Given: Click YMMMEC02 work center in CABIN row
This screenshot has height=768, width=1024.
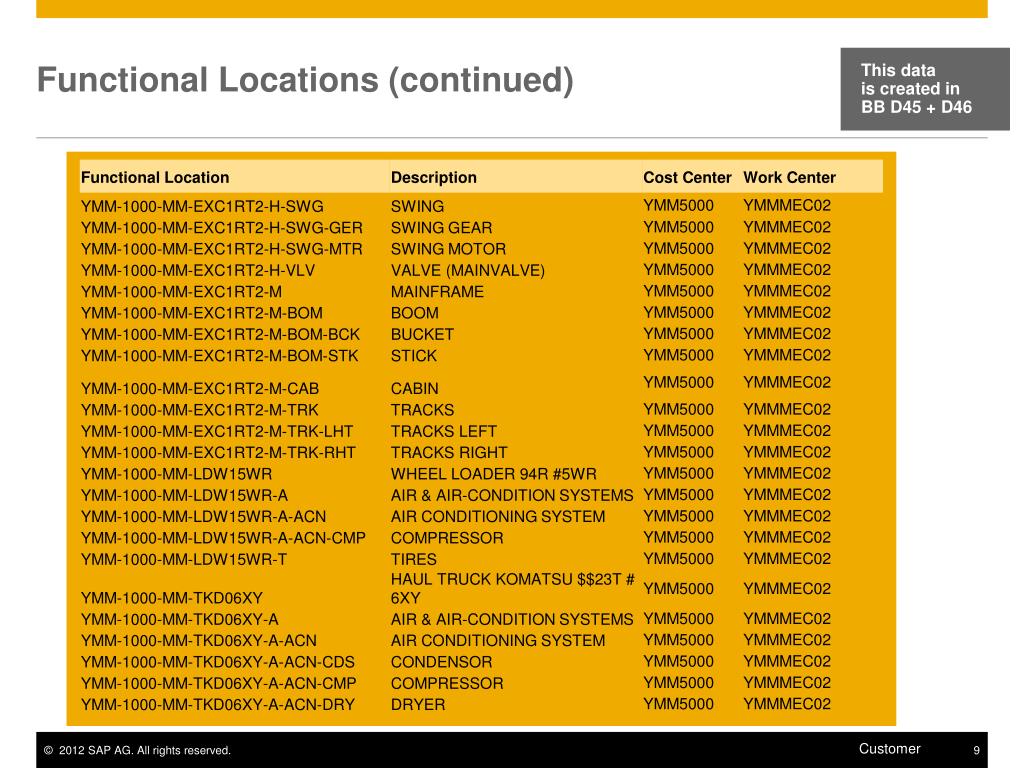Looking at the screenshot, I should [787, 383].
